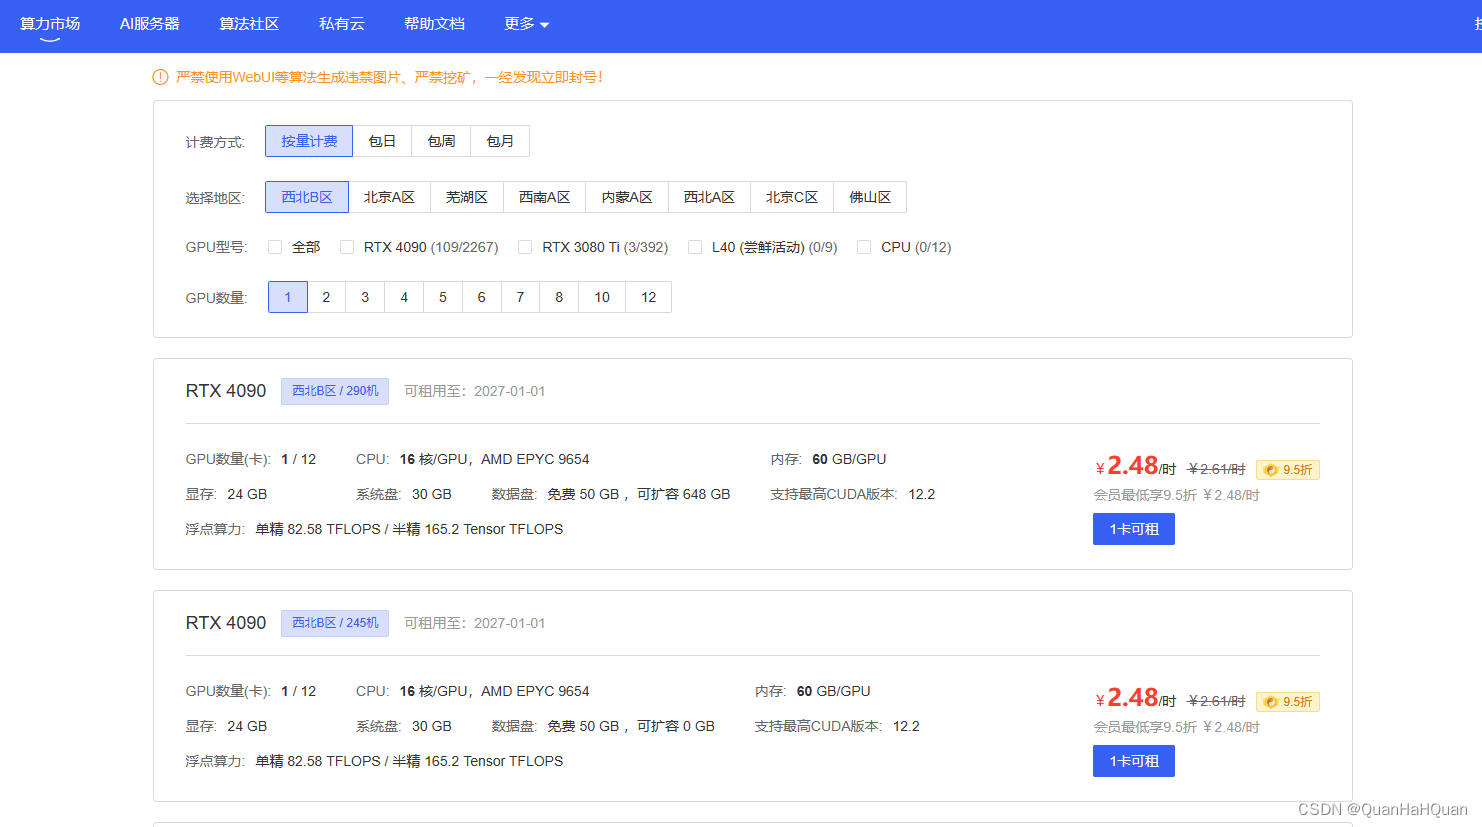Choose the 北京A区 region
The width and height of the screenshot is (1482, 827).
389,197
